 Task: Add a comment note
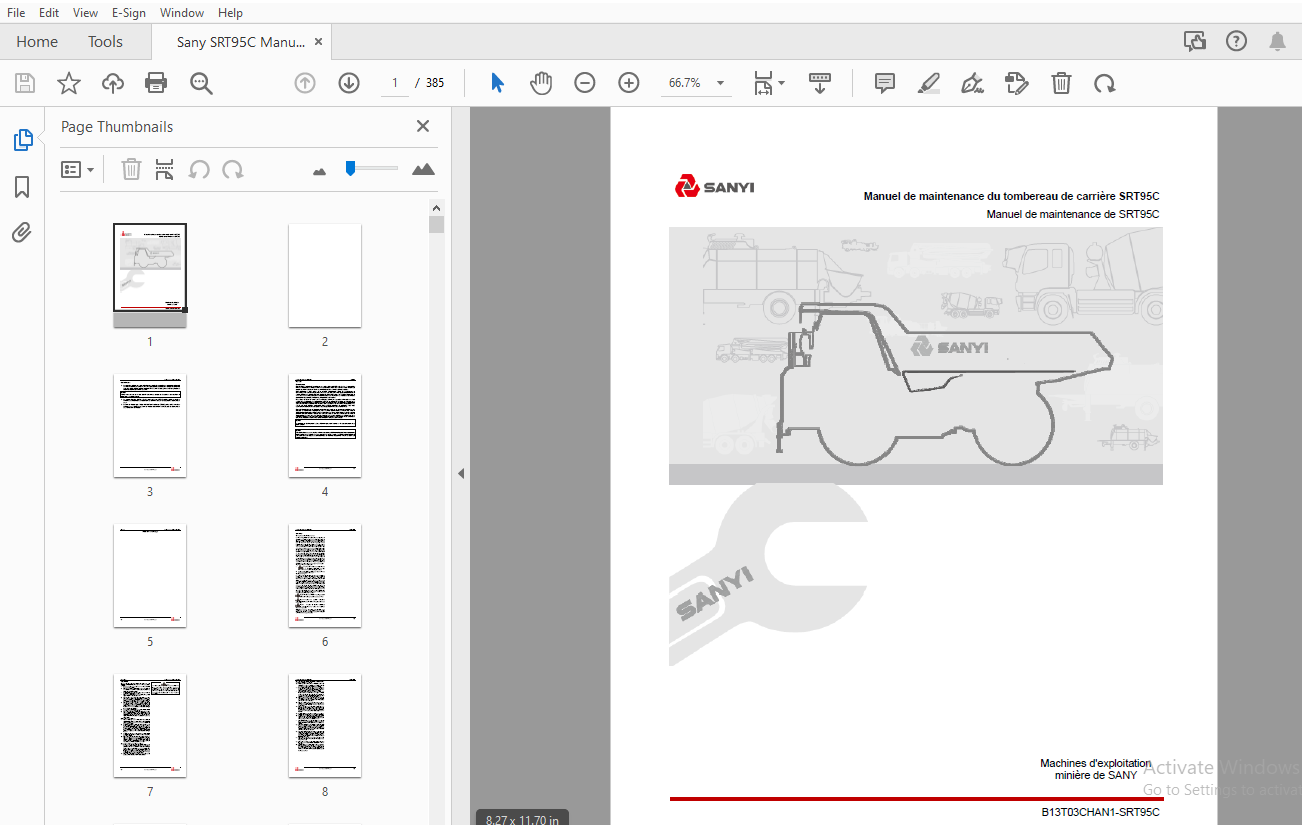tap(885, 83)
